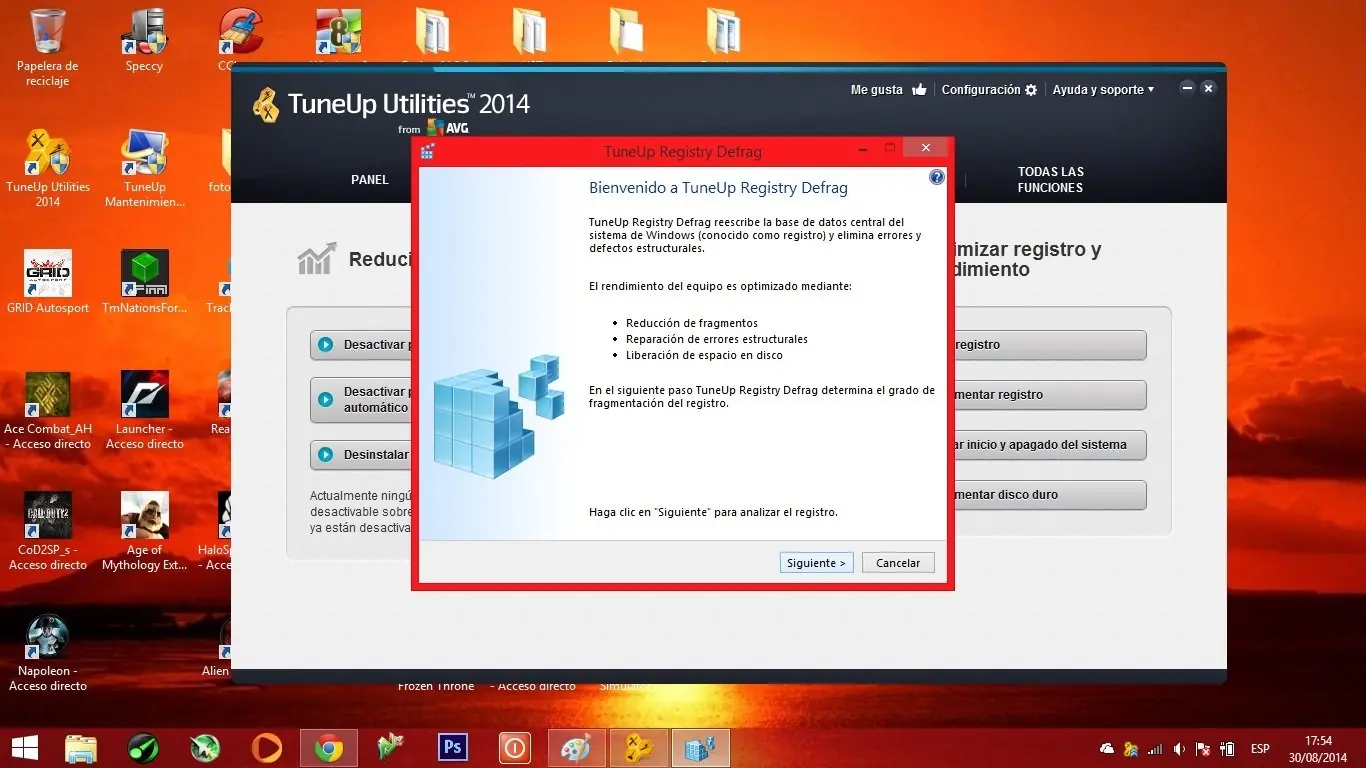Select the TmNationsForever desktop shortcut
The height and width of the screenshot is (768, 1366).
(145, 283)
